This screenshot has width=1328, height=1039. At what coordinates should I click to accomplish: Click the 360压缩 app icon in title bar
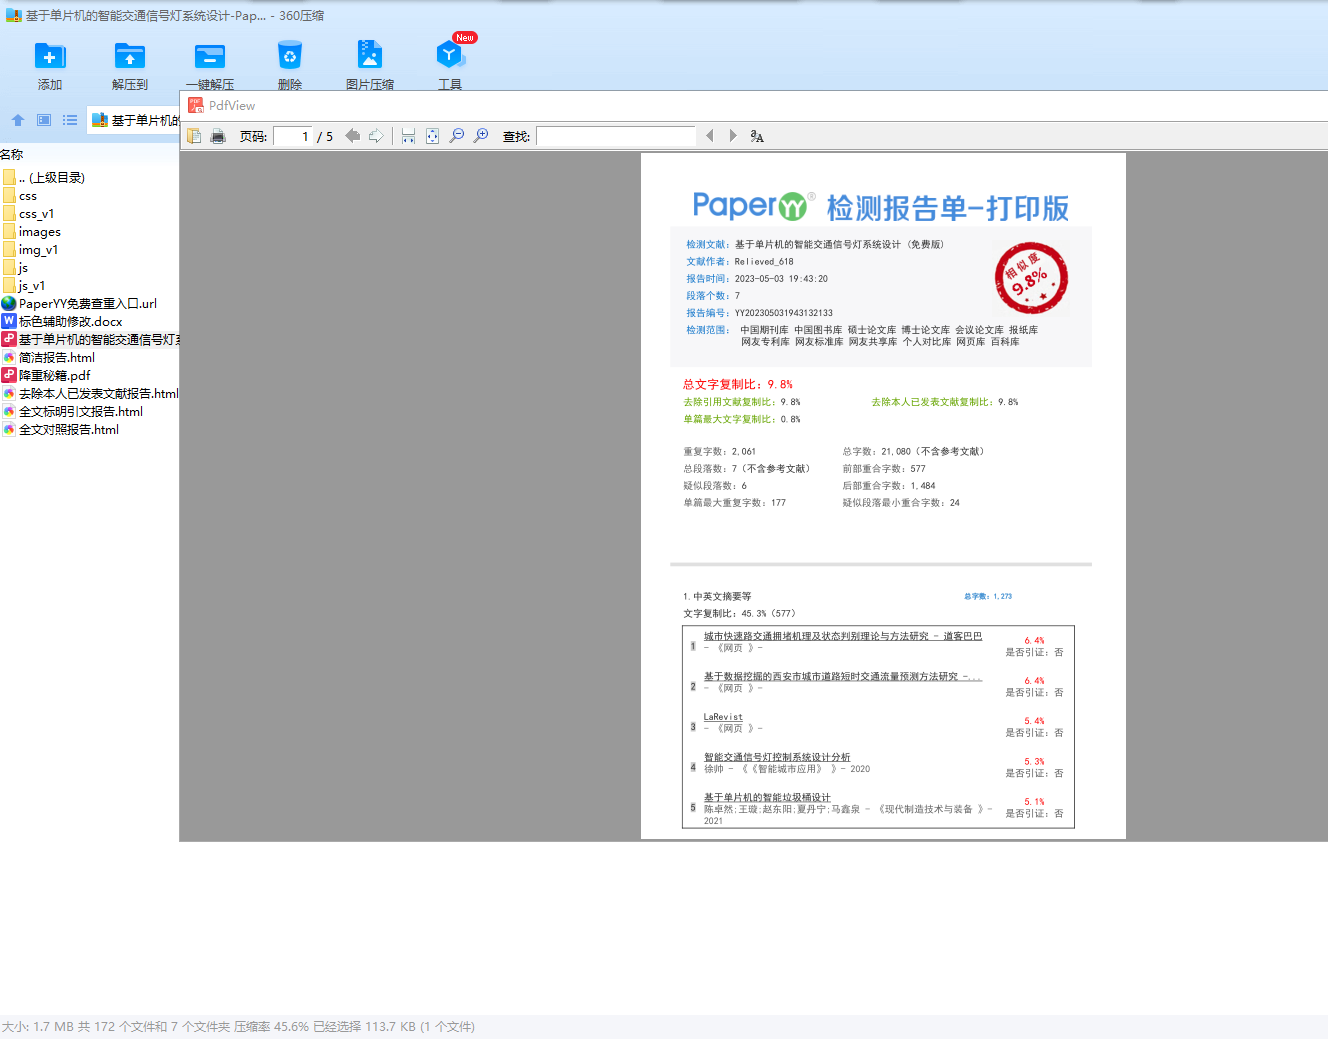tap(14, 15)
